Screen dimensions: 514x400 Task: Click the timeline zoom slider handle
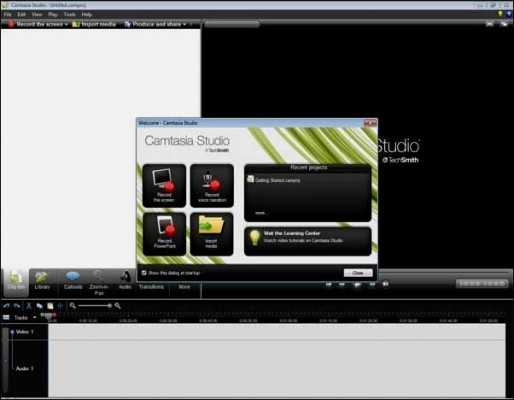click(x=109, y=305)
